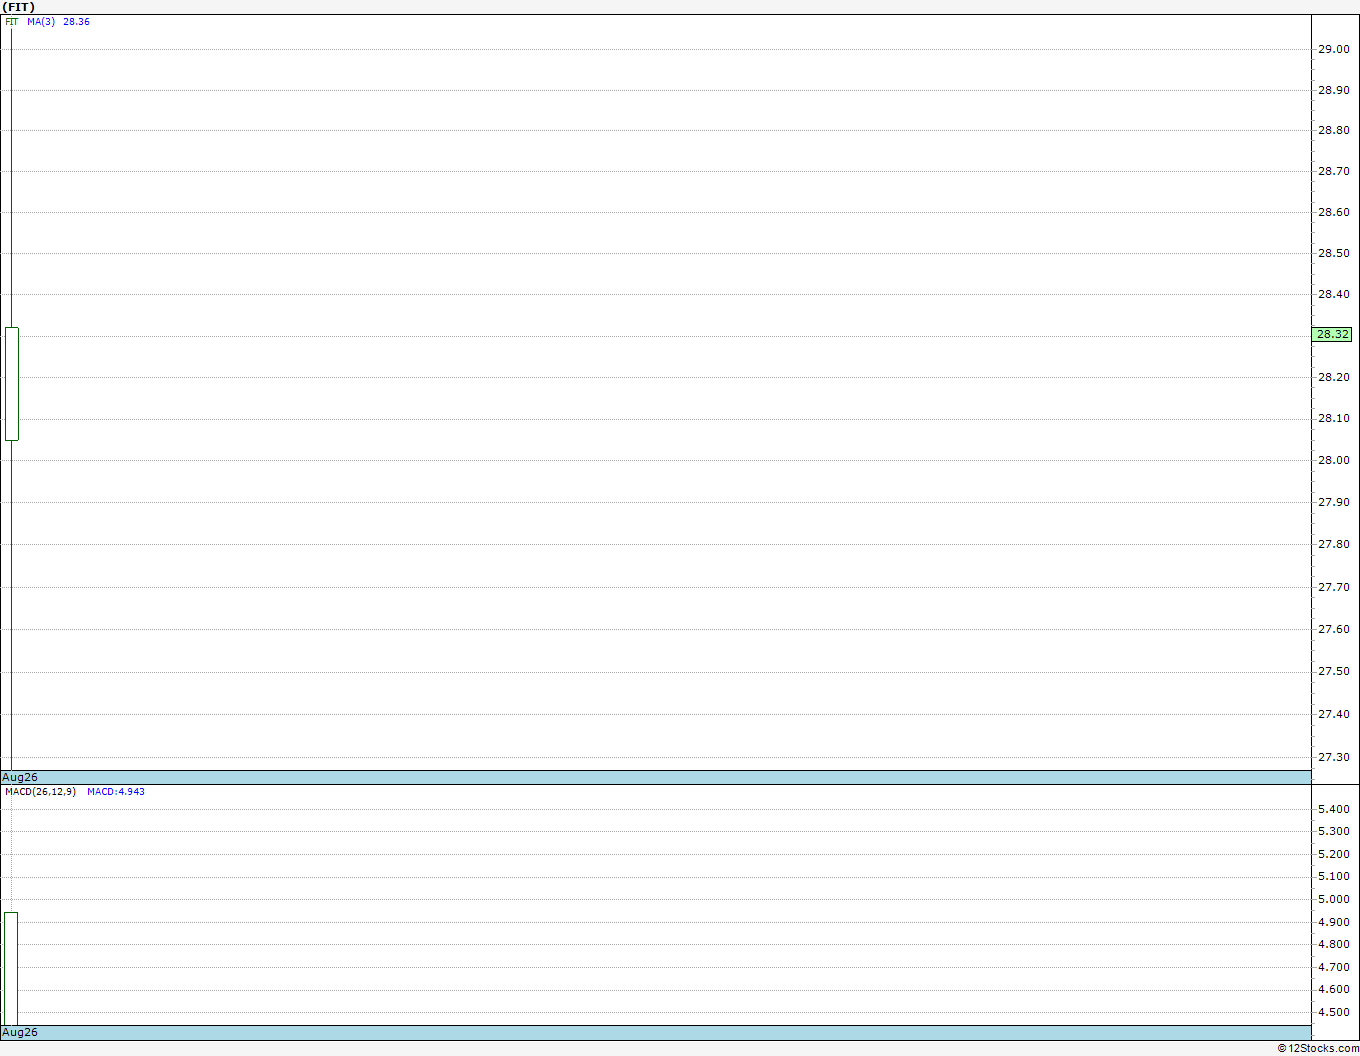
Task: Open the 12Stocks.com copyright link
Action: pos(1318,1048)
